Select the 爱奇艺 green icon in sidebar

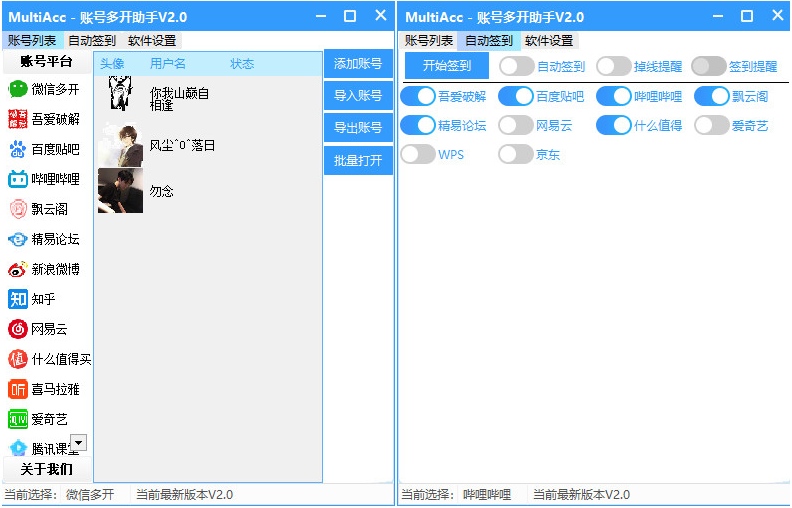(x=18, y=419)
